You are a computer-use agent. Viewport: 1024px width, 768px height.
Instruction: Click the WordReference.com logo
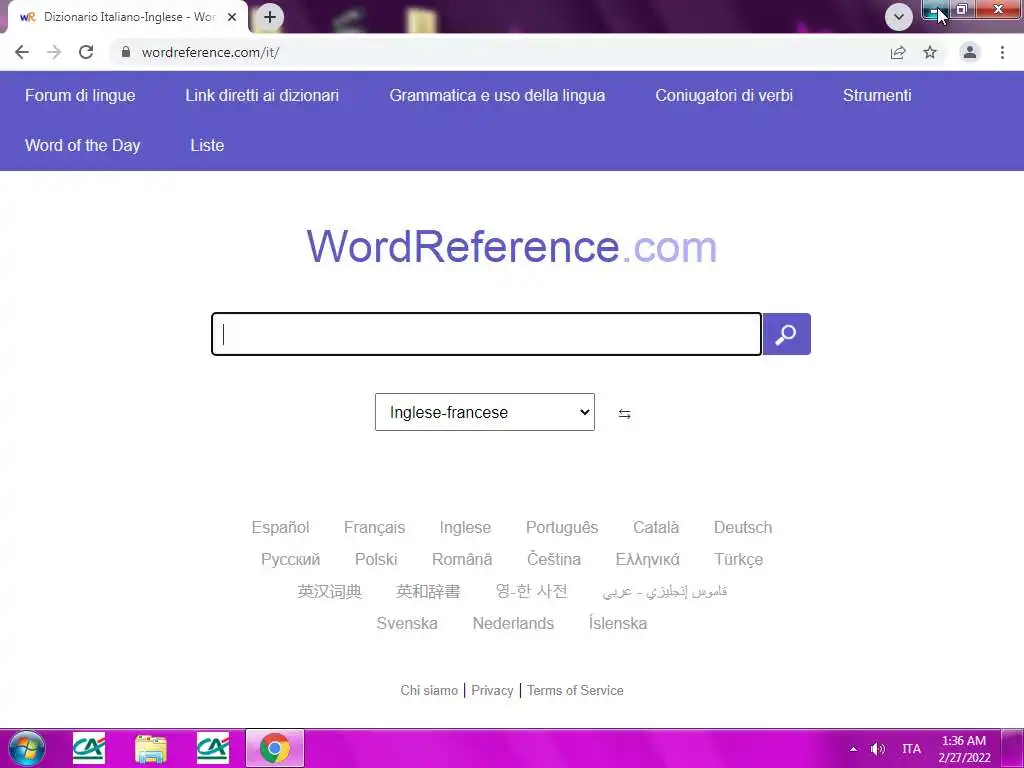[x=512, y=246]
